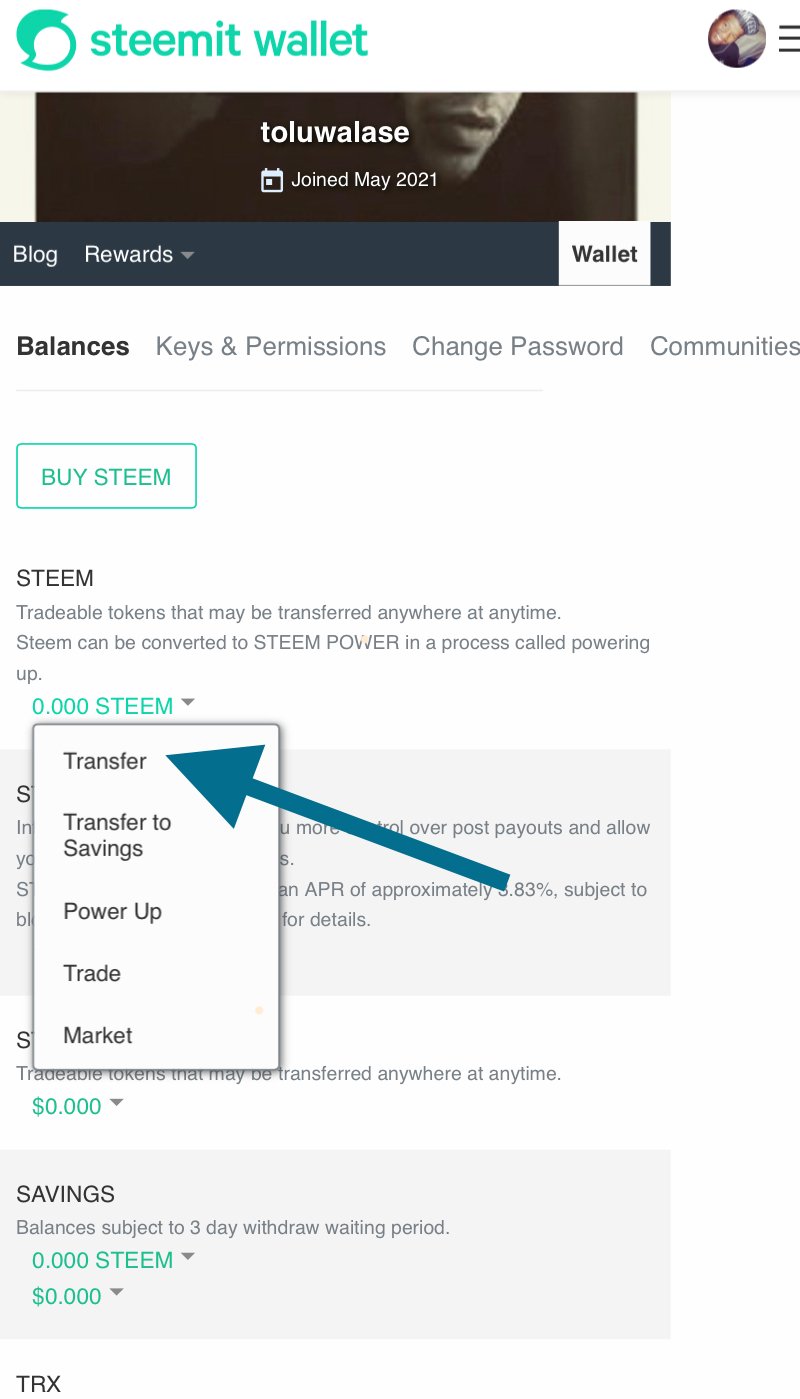Switch to the Keys & Permissions tab
The height and width of the screenshot is (1399, 800).
271,346
